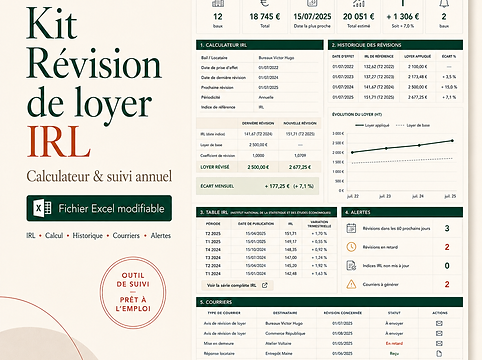Click the Outil de suivi prêt à l'emploi badge
This screenshot has height=360, width=482.
tap(133, 293)
